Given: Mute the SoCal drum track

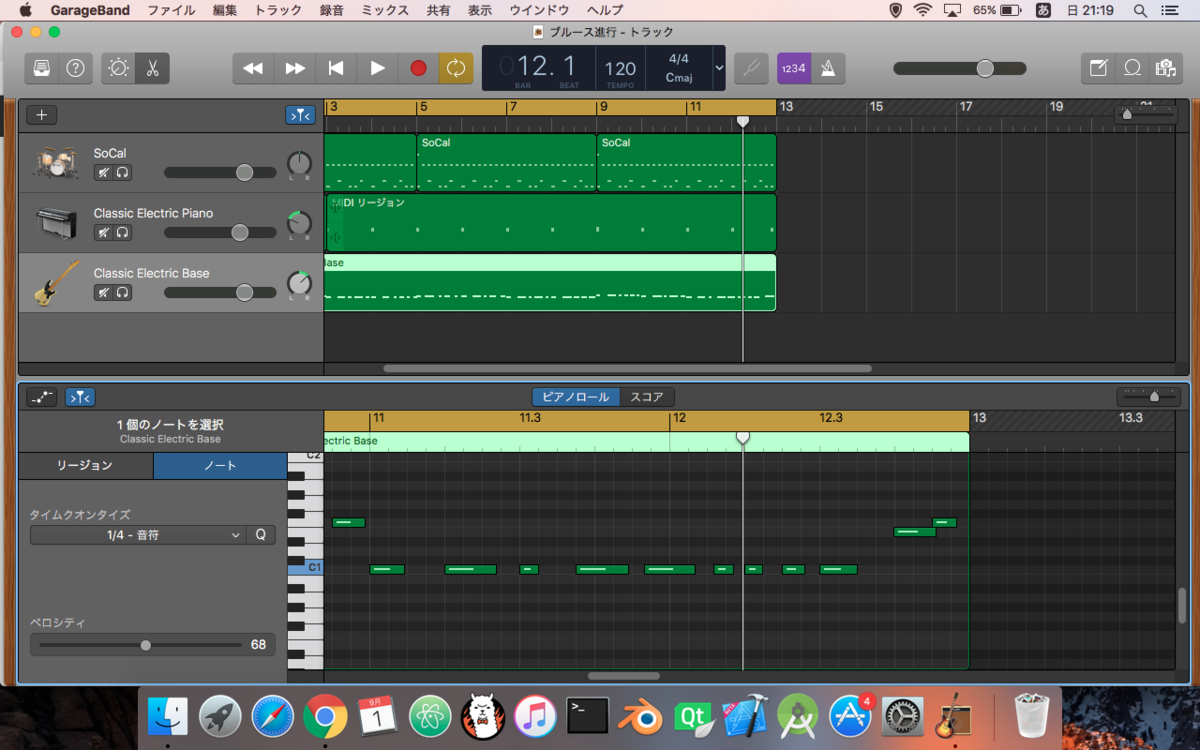Looking at the screenshot, I should pyautogui.click(x=103, y=173).
